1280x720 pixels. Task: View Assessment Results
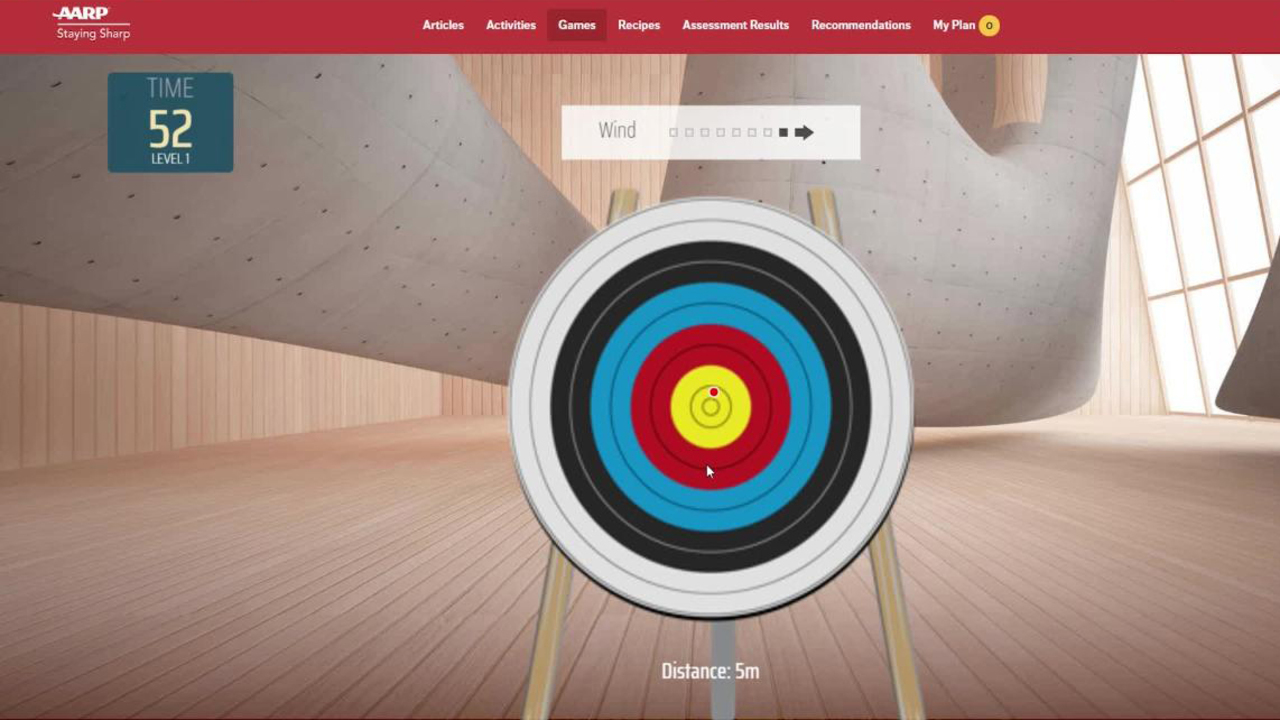tap(736, 25)
